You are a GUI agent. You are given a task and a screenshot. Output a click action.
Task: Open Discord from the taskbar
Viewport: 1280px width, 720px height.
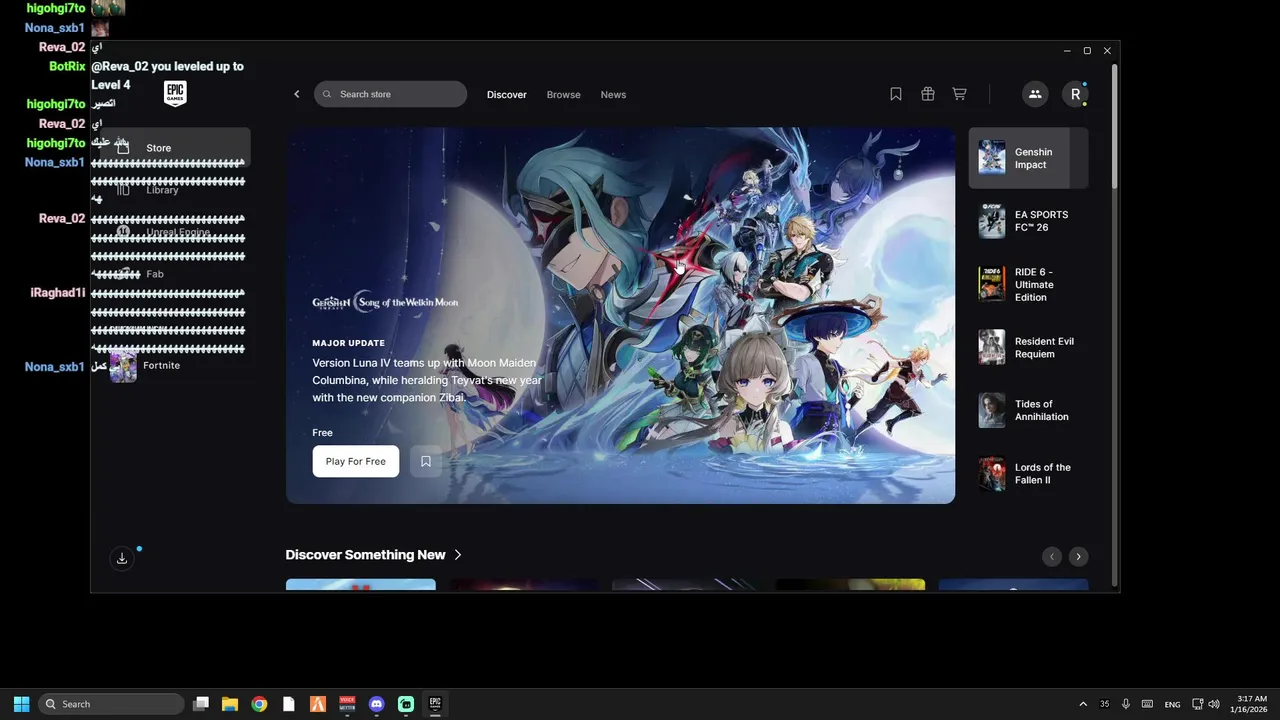pyautogui.click(x=376, y=704)
